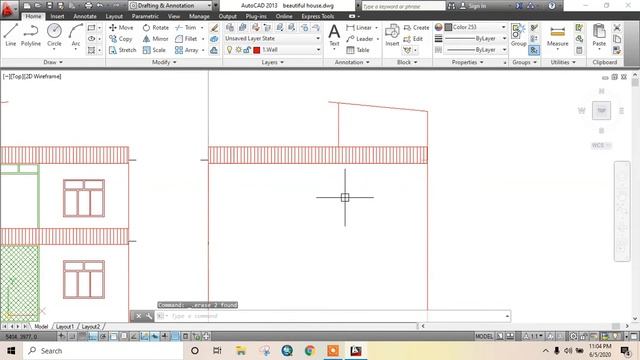Toggle the layer lock padlock icon
This screenshot has height=360, width=640.
247,50
